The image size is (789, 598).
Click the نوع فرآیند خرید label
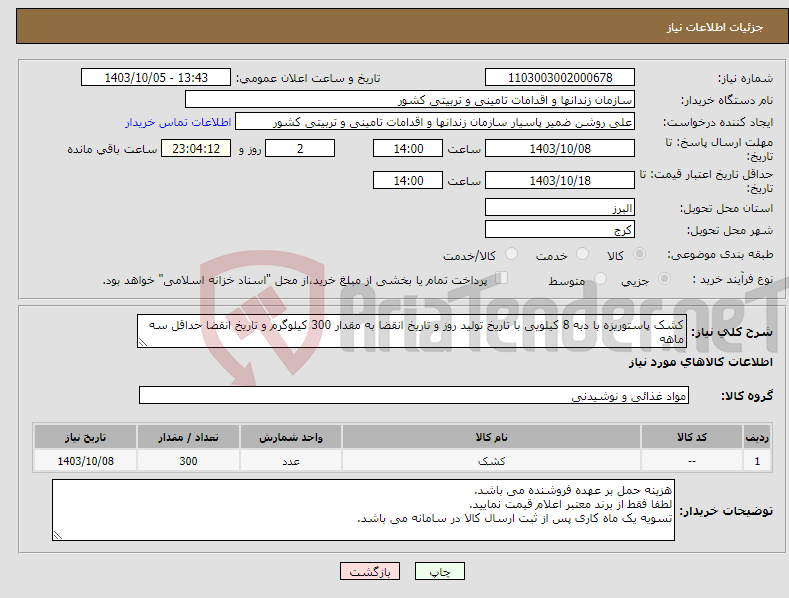[x=732, y=279]
